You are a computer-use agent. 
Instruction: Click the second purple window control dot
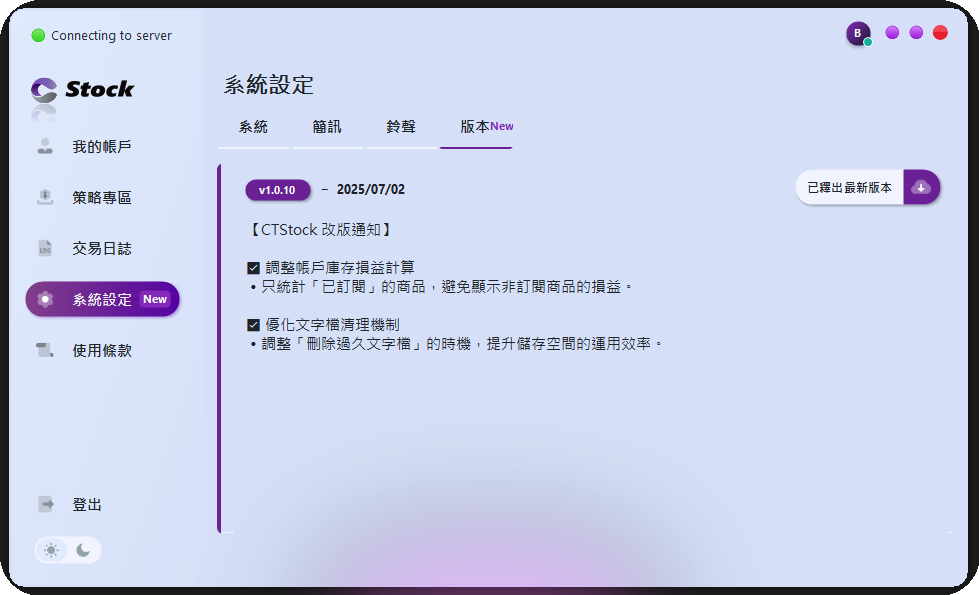point(916,32)
